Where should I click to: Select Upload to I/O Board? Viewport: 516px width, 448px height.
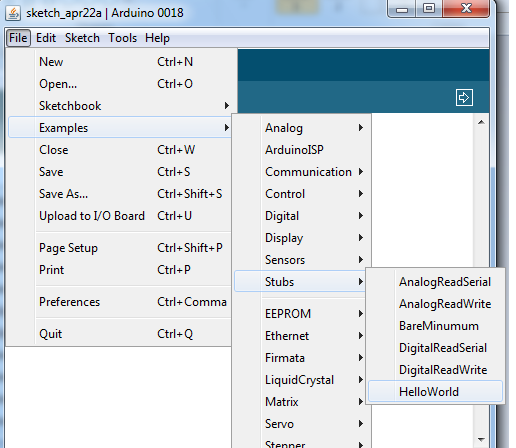[120, 216]
